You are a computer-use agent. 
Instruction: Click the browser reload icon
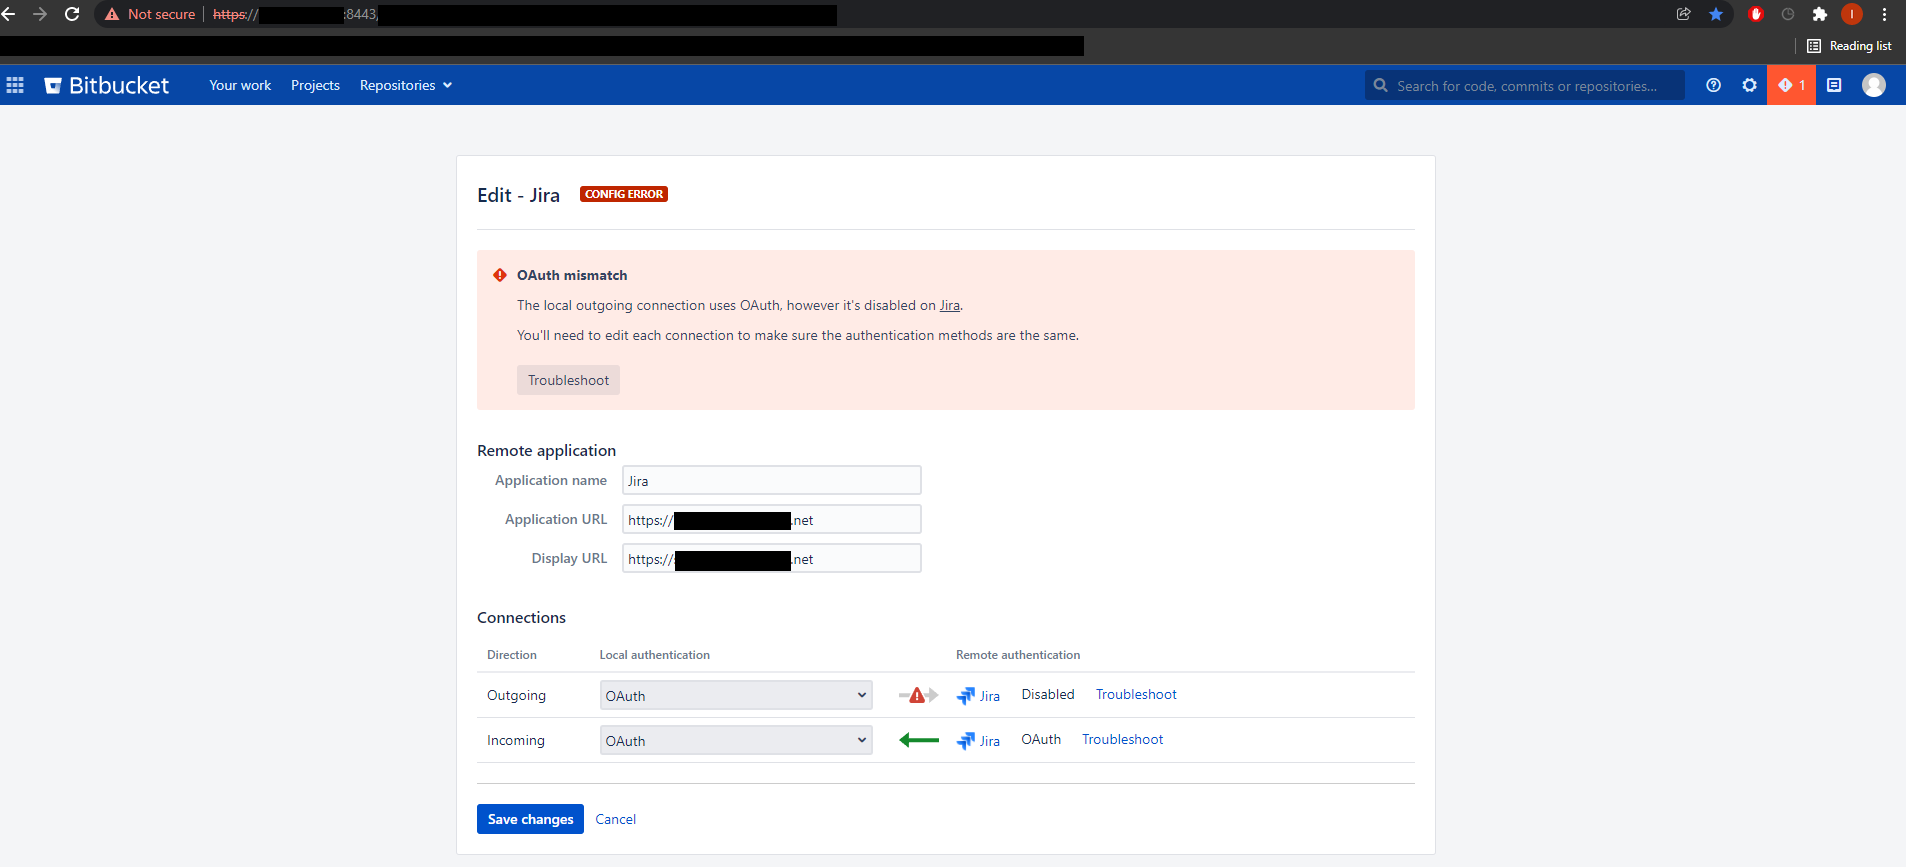coord(72,14)
